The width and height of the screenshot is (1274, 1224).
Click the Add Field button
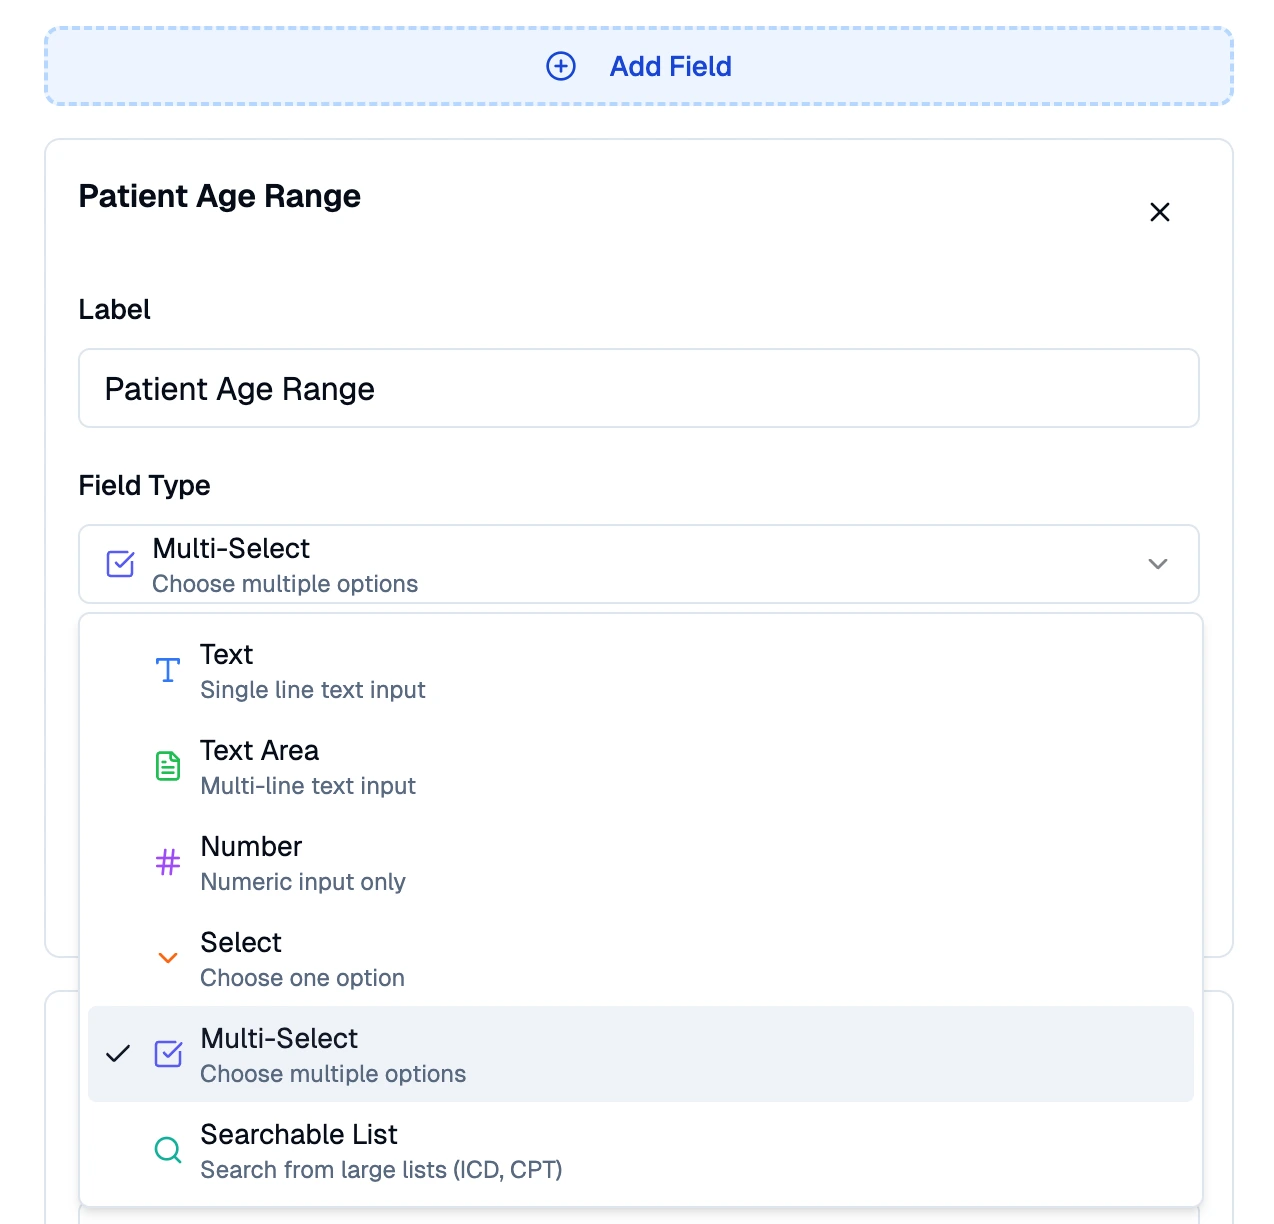[x=639, y=66]
